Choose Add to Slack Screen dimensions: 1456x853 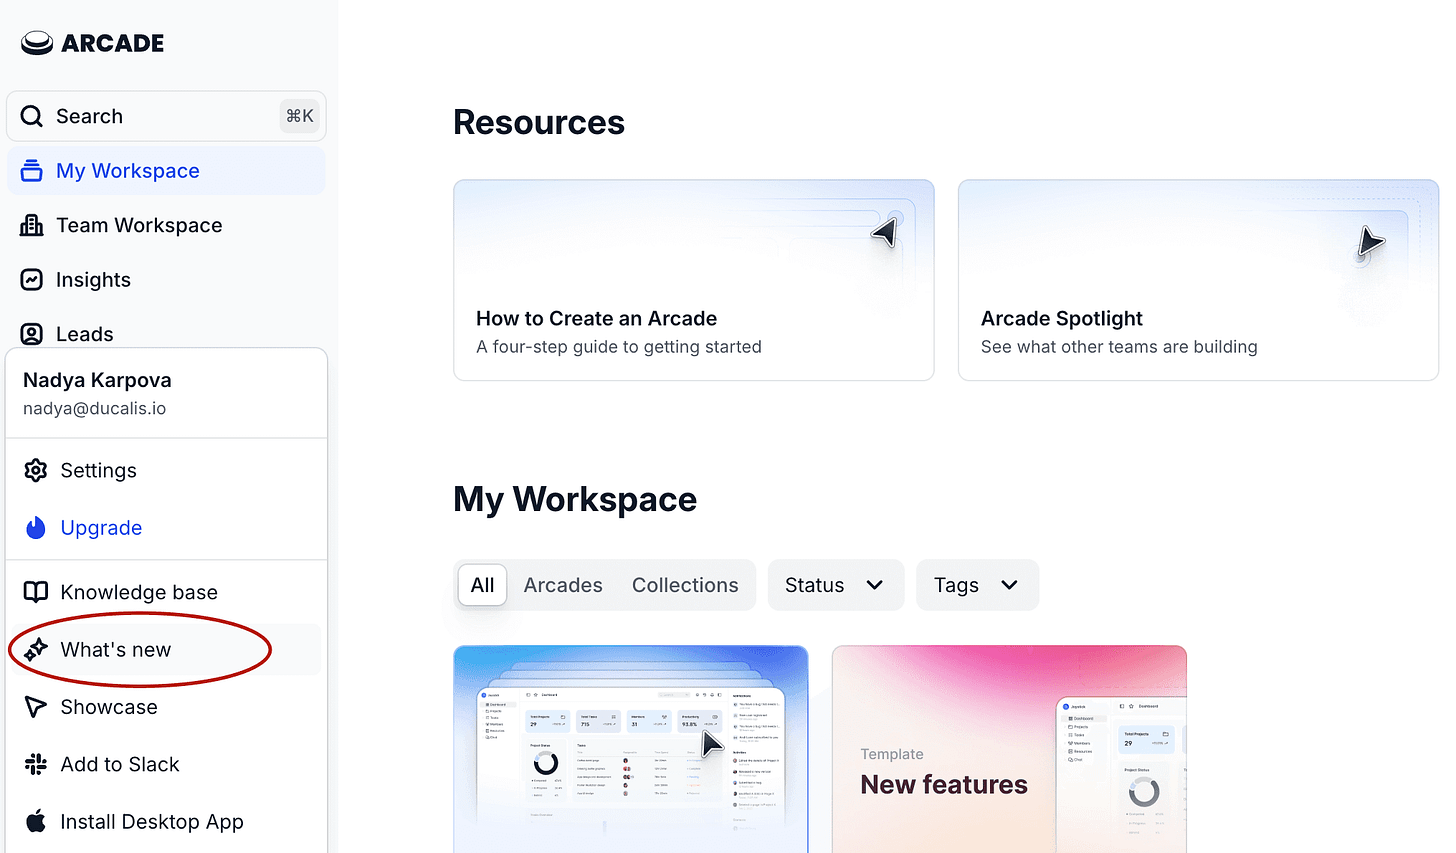click(x=166, y=764)
